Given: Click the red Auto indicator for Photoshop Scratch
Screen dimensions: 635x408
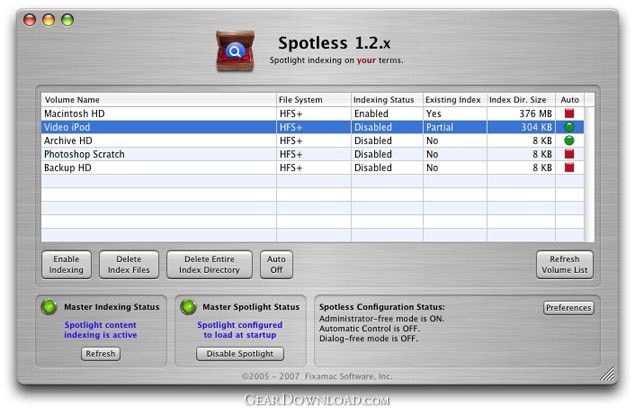Looking at the screenshot, I should point(570,155).
